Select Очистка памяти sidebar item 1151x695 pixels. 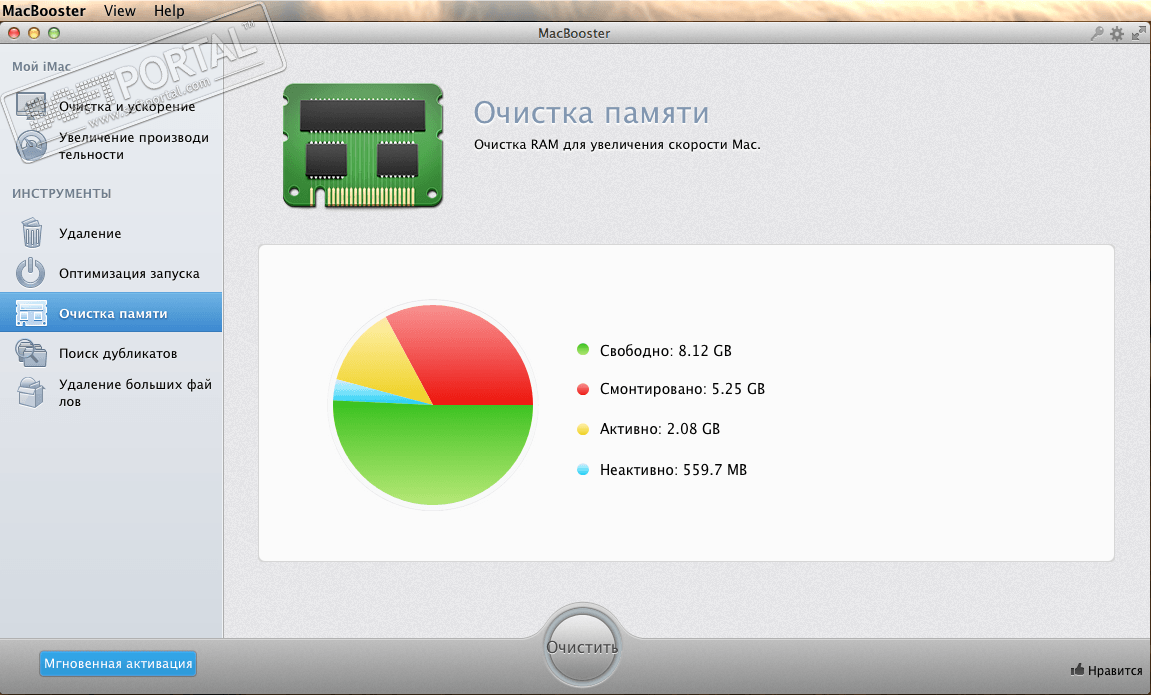pyautogui.click(x=111, y=313)
